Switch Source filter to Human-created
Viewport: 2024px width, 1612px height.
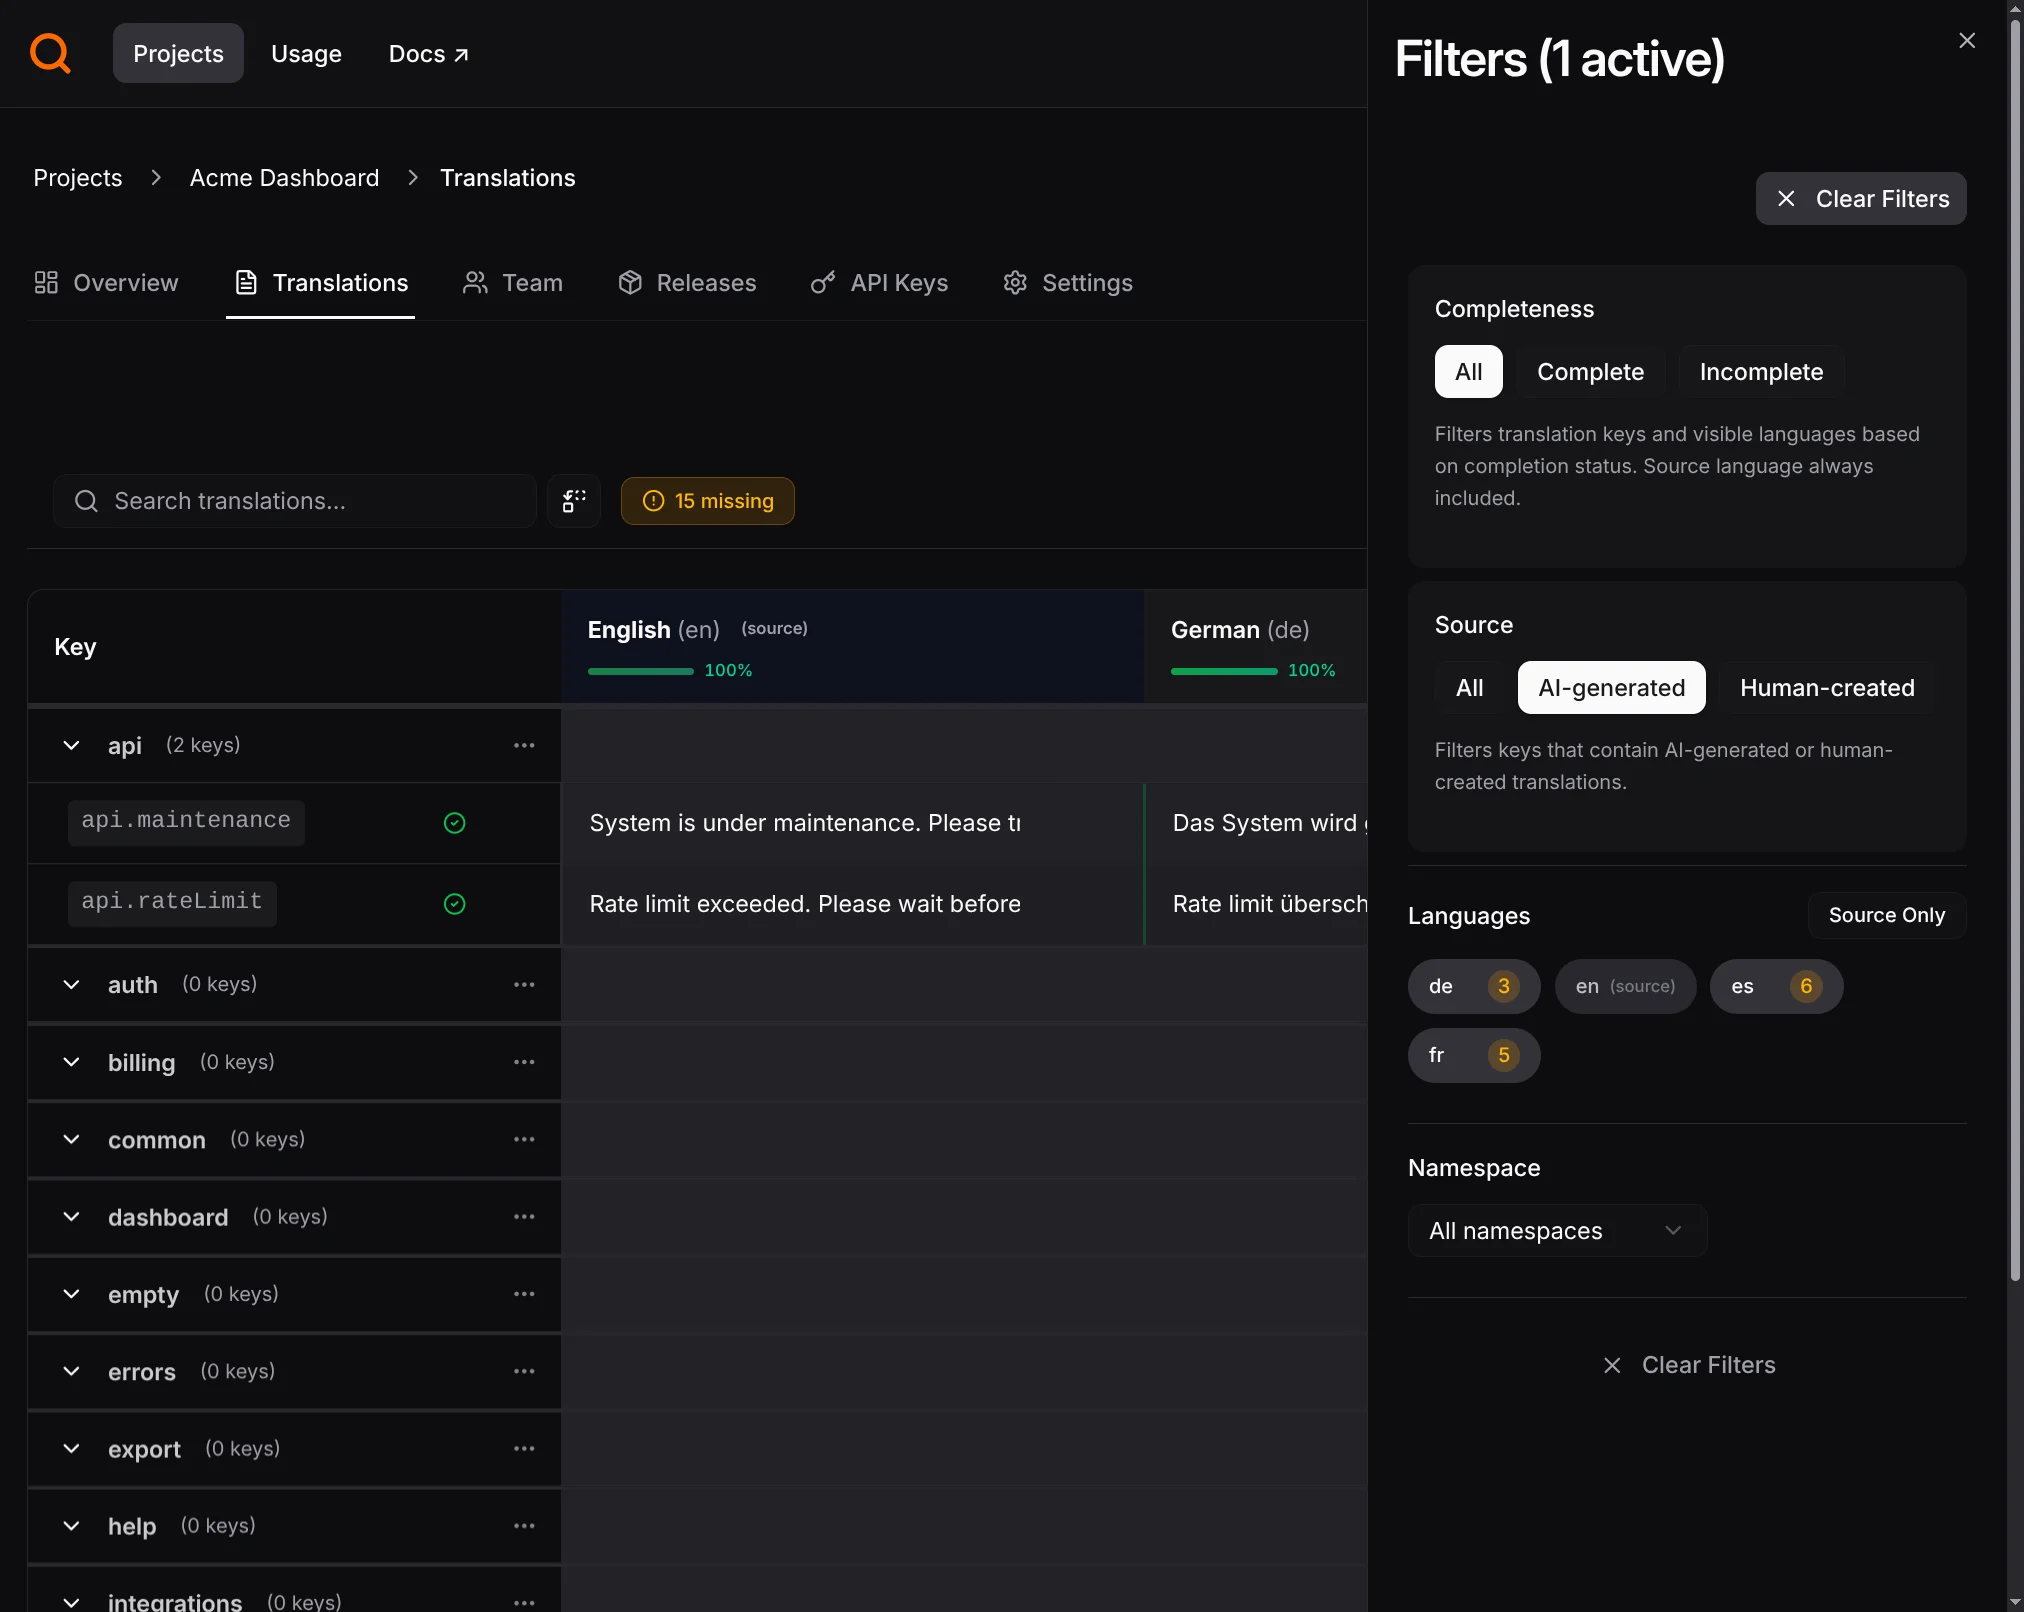coord(1825,688)
